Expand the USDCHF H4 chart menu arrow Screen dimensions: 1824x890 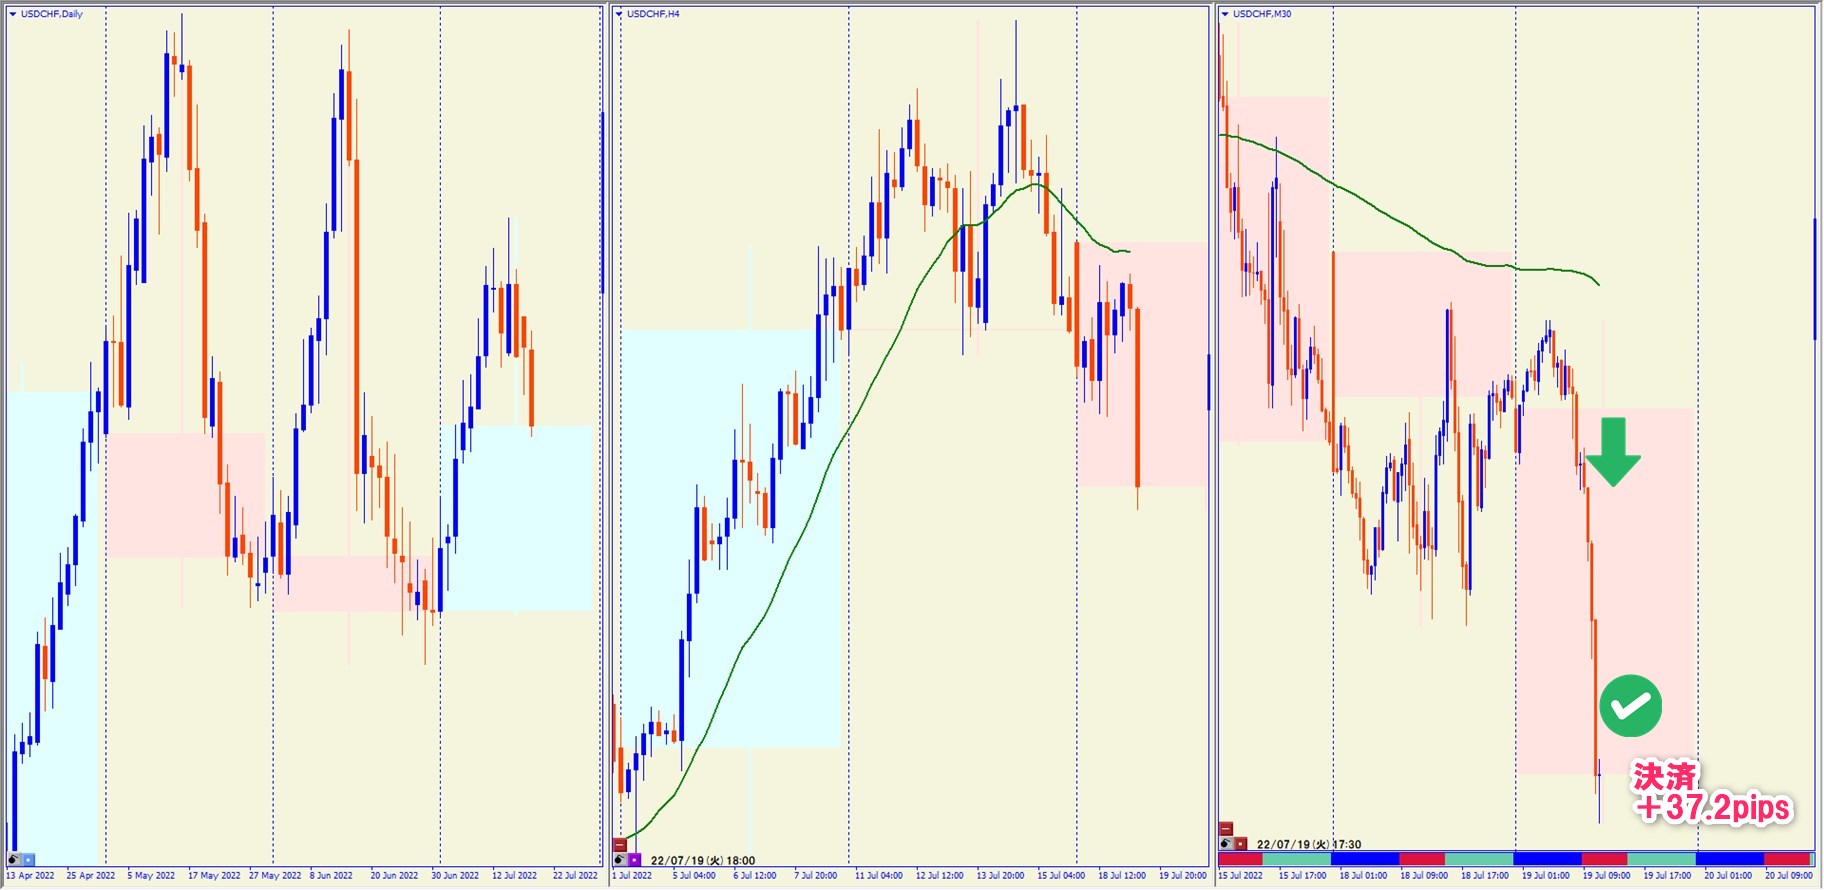tap(619, 14)
